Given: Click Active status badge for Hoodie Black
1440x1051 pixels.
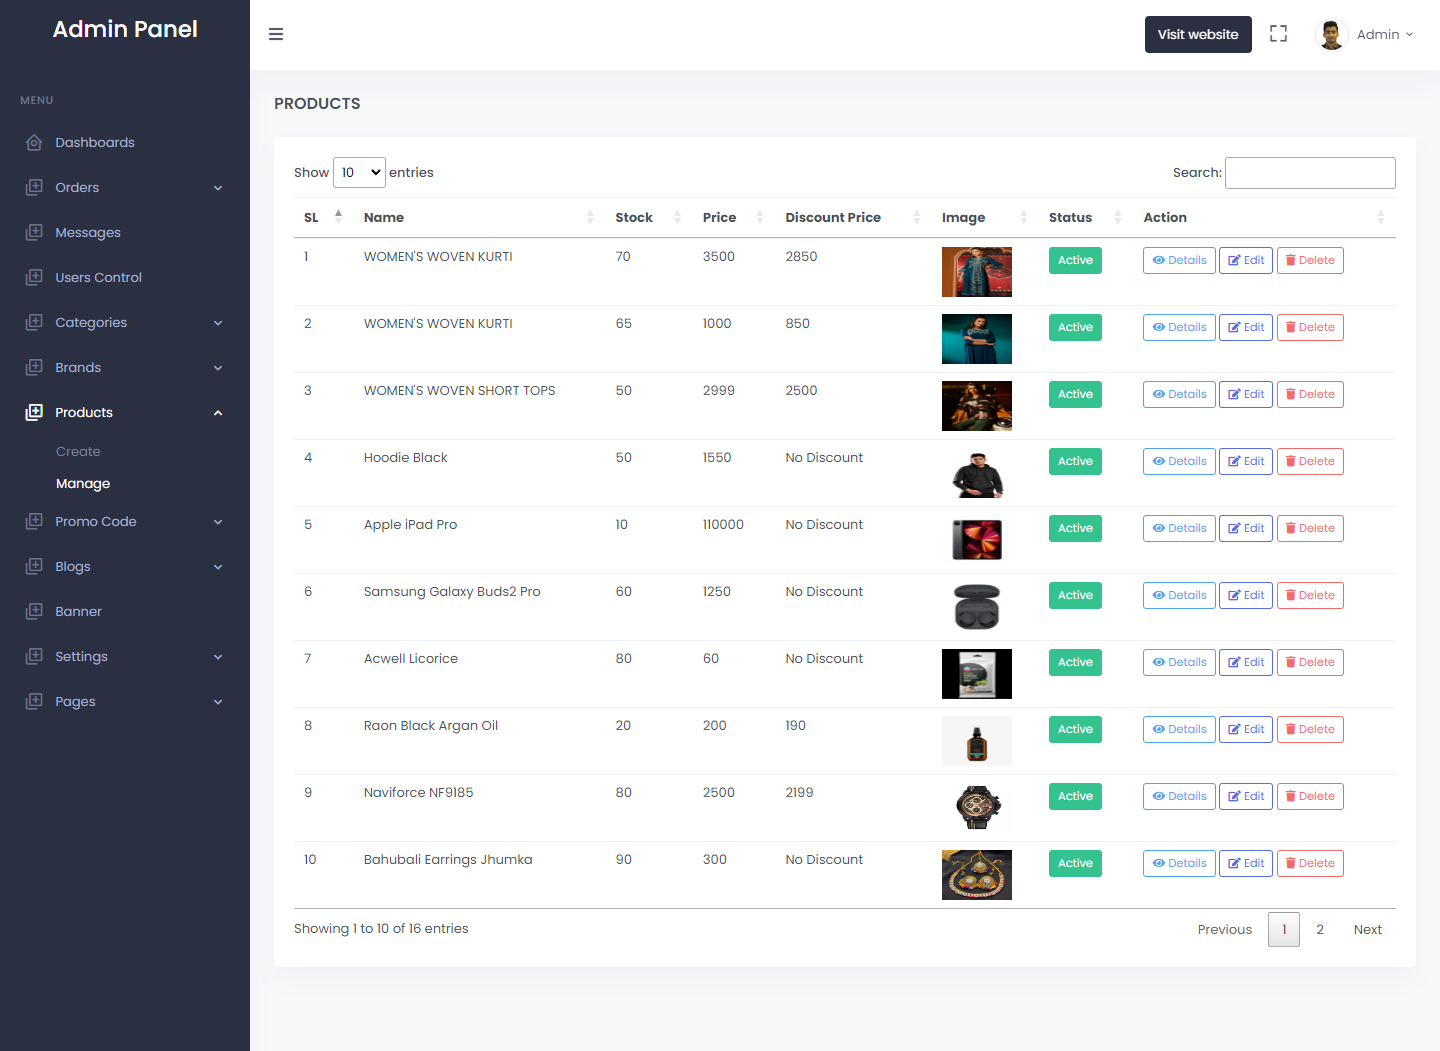Looking at the screenshot, I should tap(1075, 461).
